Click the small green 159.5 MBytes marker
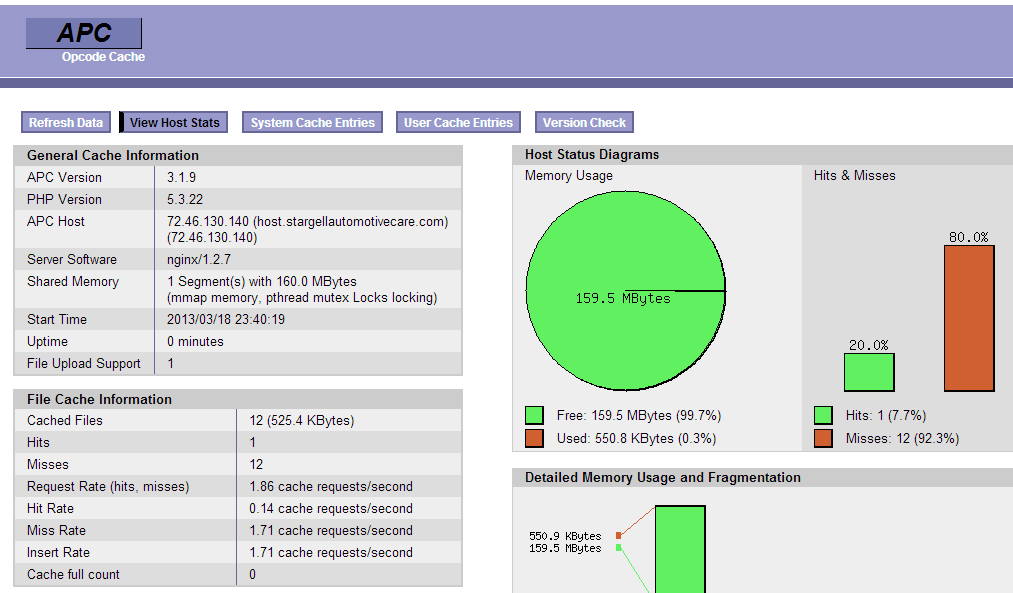The height and width of the screenshot is (593, 1013). pos(619,548)
